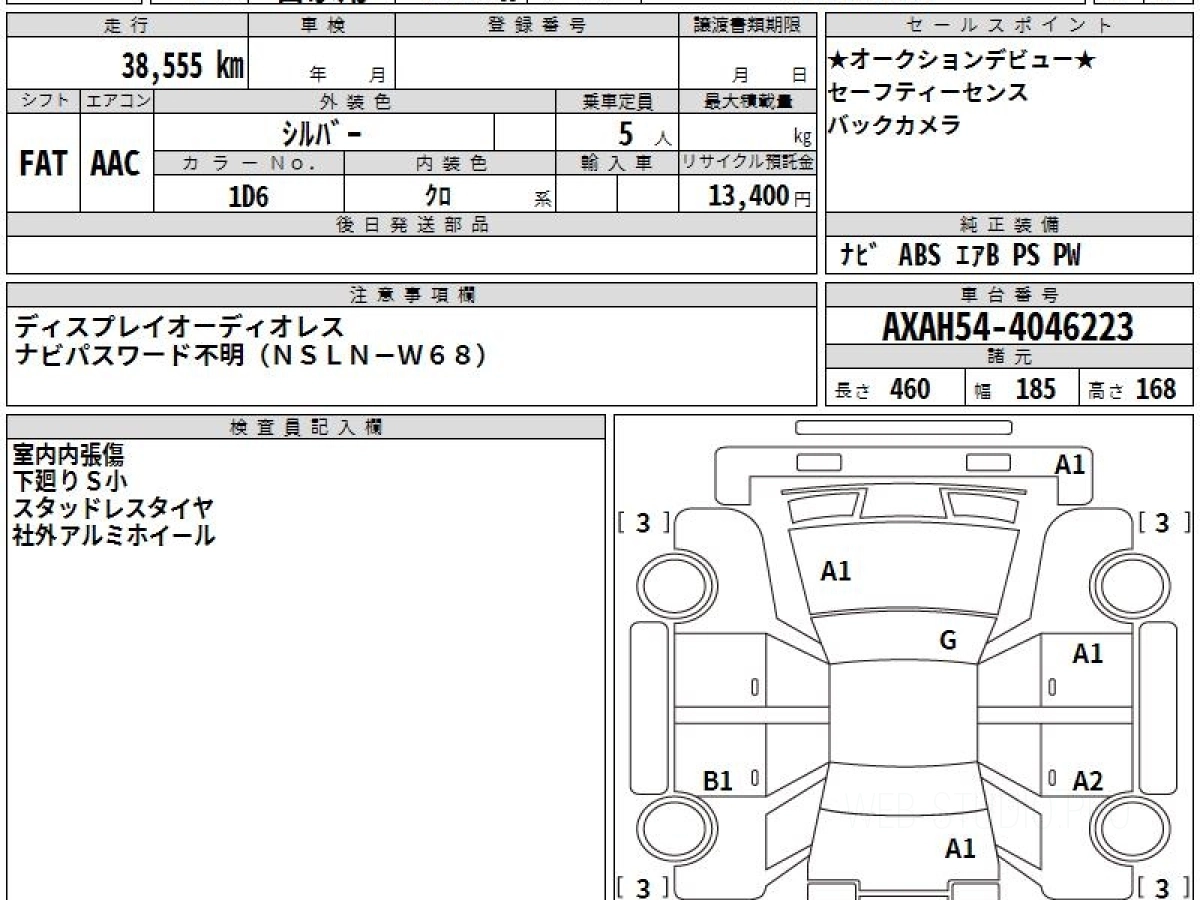This screenshot has height=900, width=1200.
Task: Click the 5 人 seating capacity value
Action: 644,134
